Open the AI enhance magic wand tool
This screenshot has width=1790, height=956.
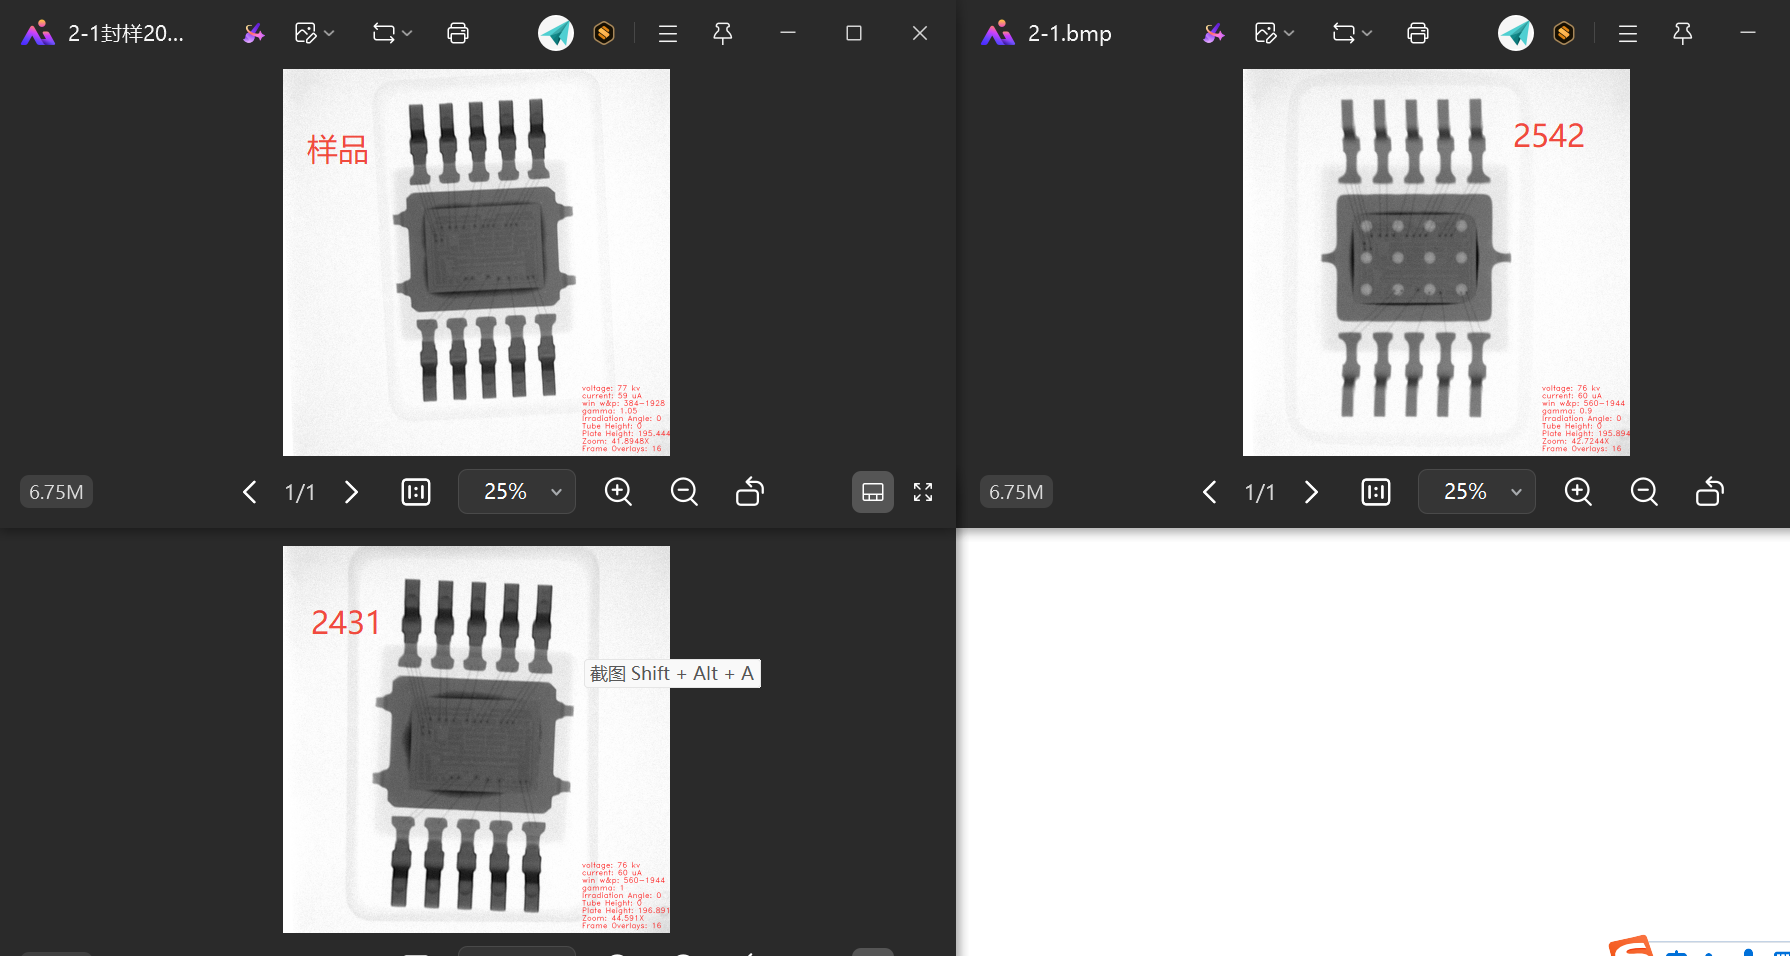[x=253, y=32]
